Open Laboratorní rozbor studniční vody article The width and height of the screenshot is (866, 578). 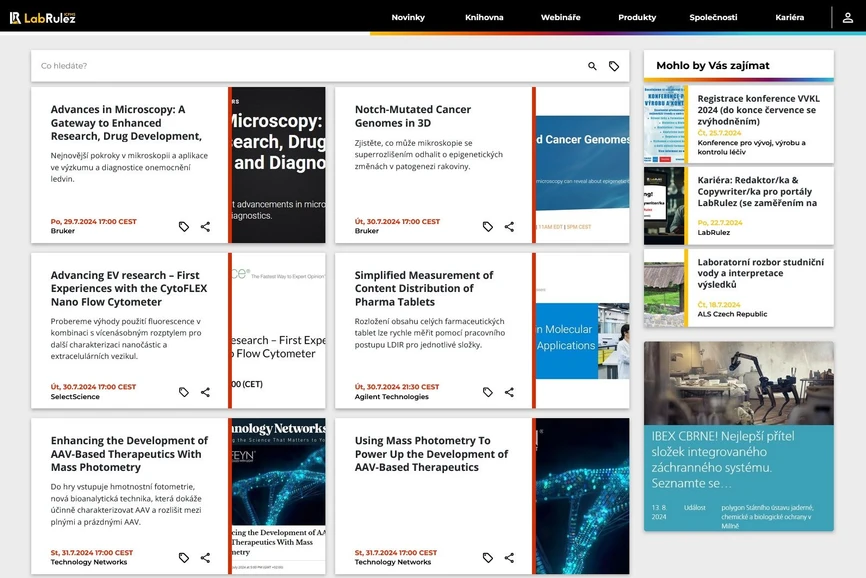(761, 273)
